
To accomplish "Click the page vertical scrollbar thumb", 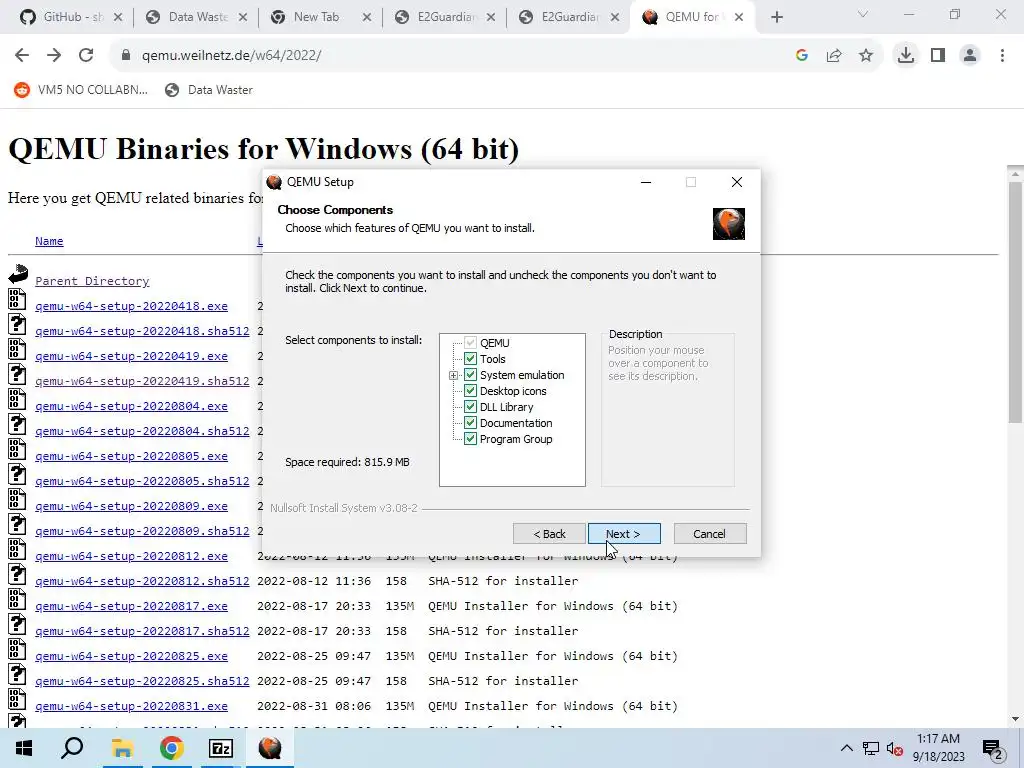I will pyautogui.click(x=1015, y=300).
